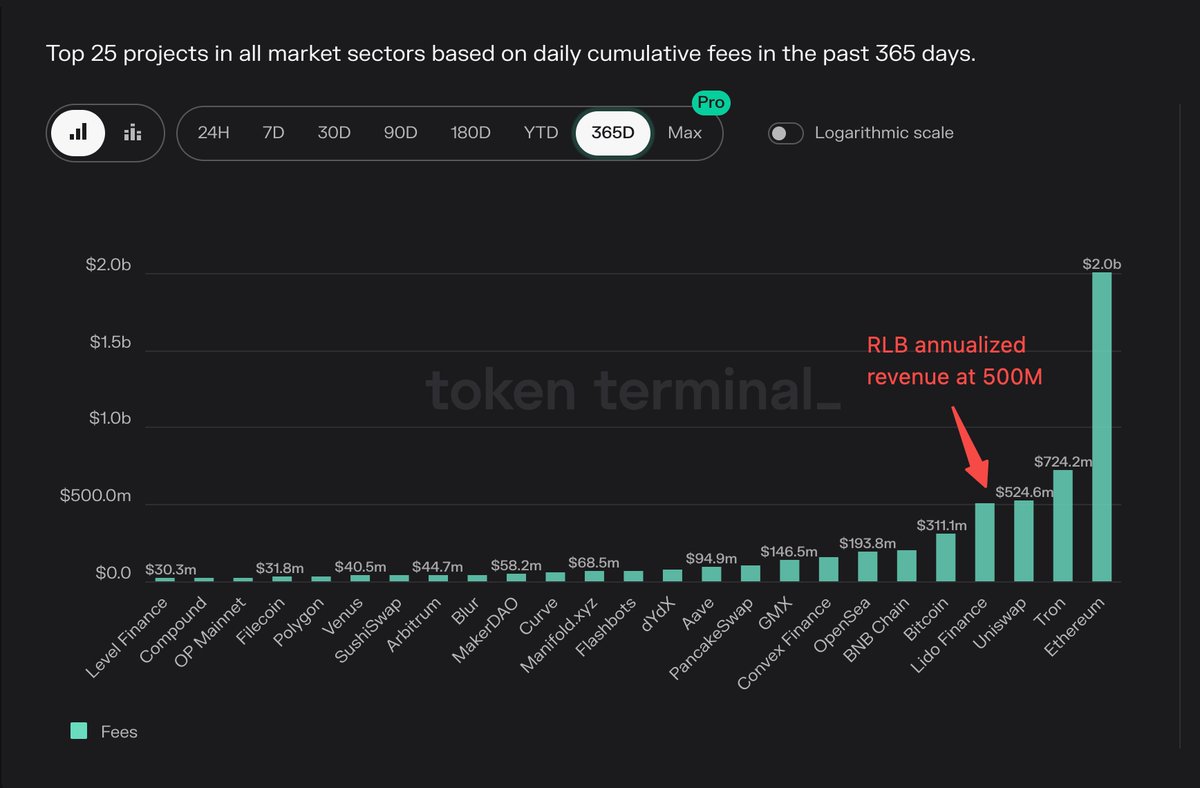Click the $40.5m value label

360,567
